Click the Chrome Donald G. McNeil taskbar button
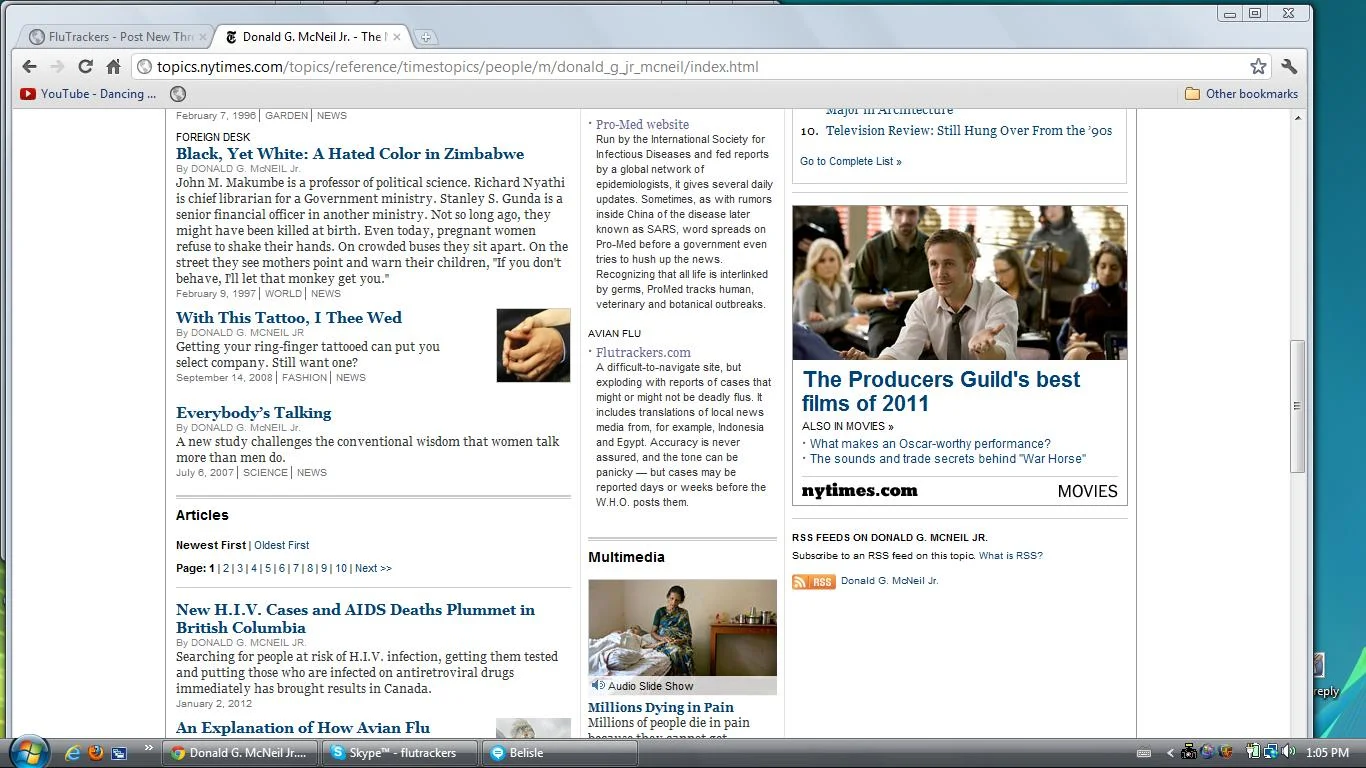 pos(241,753)
